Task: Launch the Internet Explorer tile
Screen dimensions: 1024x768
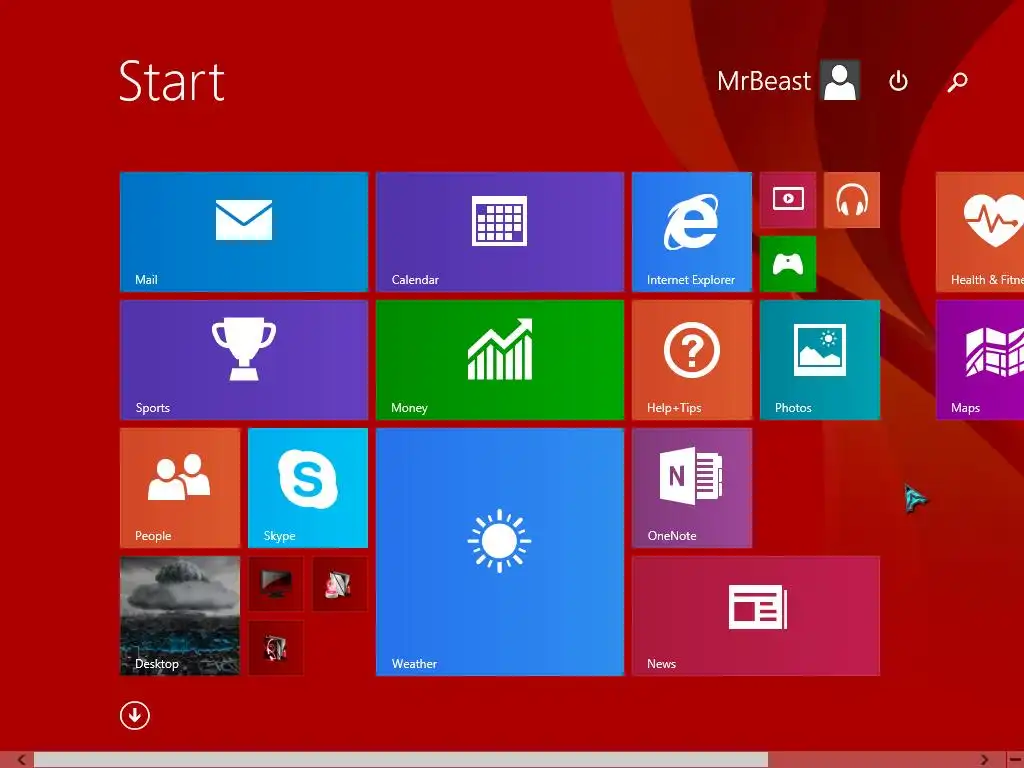Action: coord(692,232)
